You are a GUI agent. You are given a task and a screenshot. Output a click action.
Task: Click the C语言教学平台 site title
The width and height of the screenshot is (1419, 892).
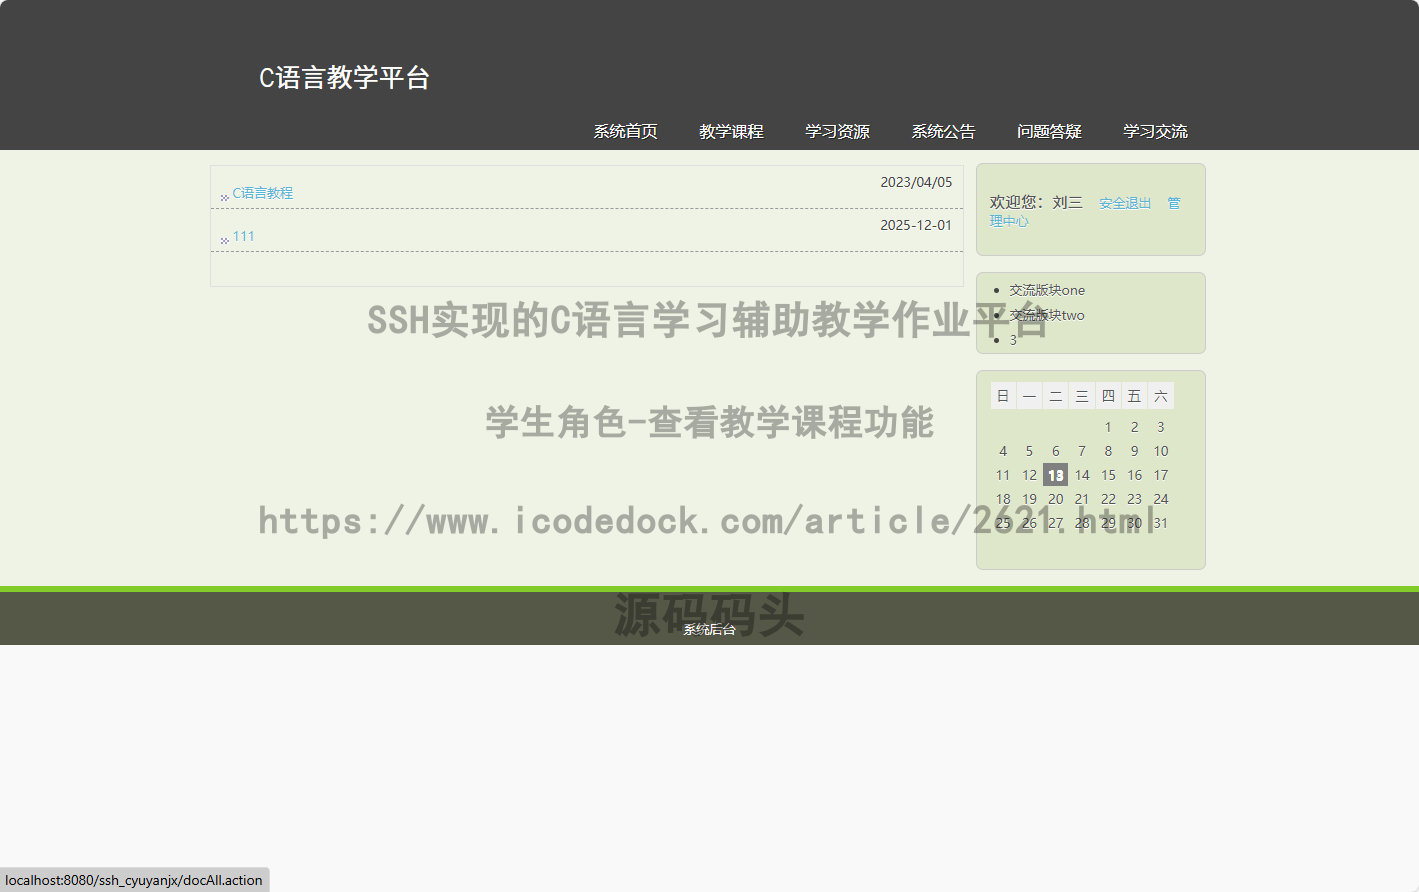pos(344,78)
